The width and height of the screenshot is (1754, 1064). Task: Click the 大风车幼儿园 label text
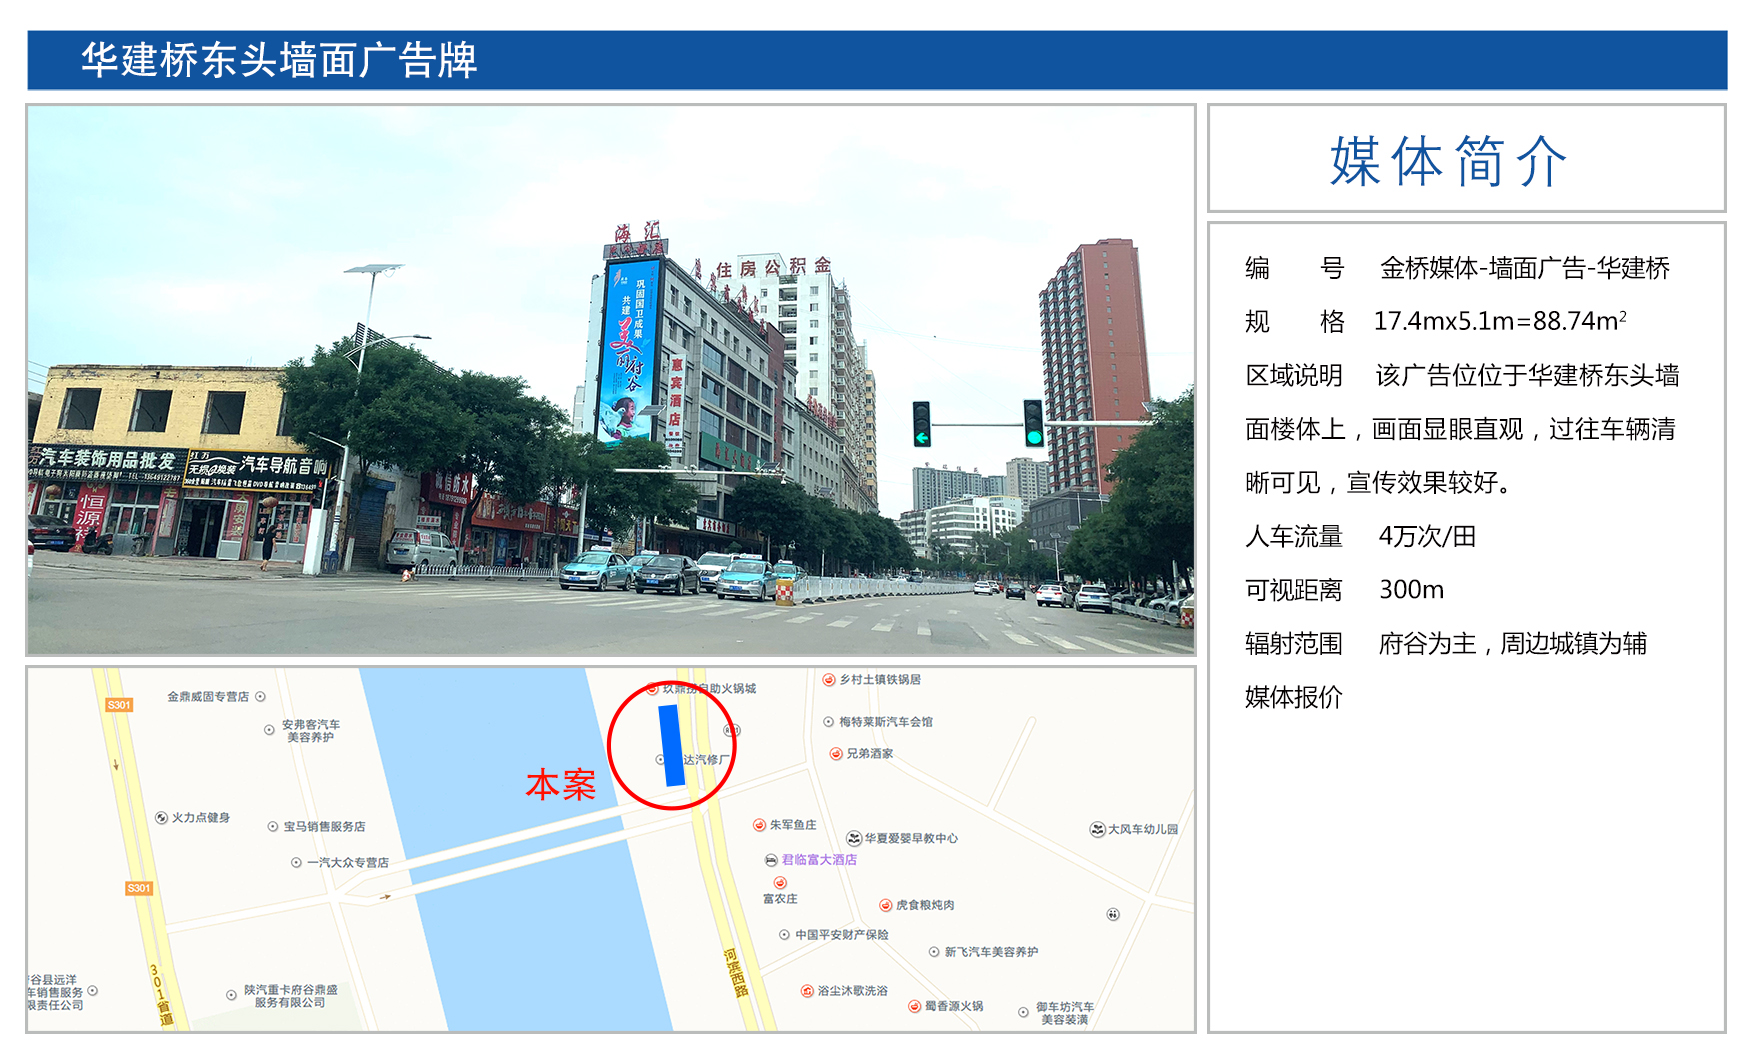(x=1143, y=829)
